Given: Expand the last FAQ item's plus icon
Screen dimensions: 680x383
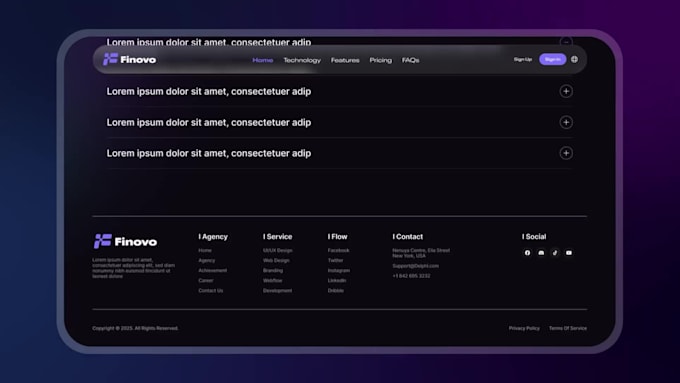Looking at the screenshot, I should point(566,153).
